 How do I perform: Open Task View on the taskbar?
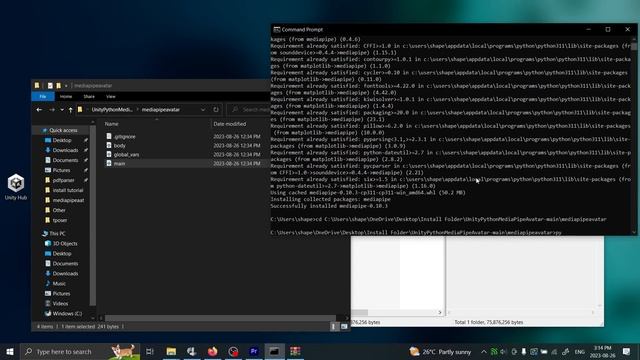[x=149, y=351]
